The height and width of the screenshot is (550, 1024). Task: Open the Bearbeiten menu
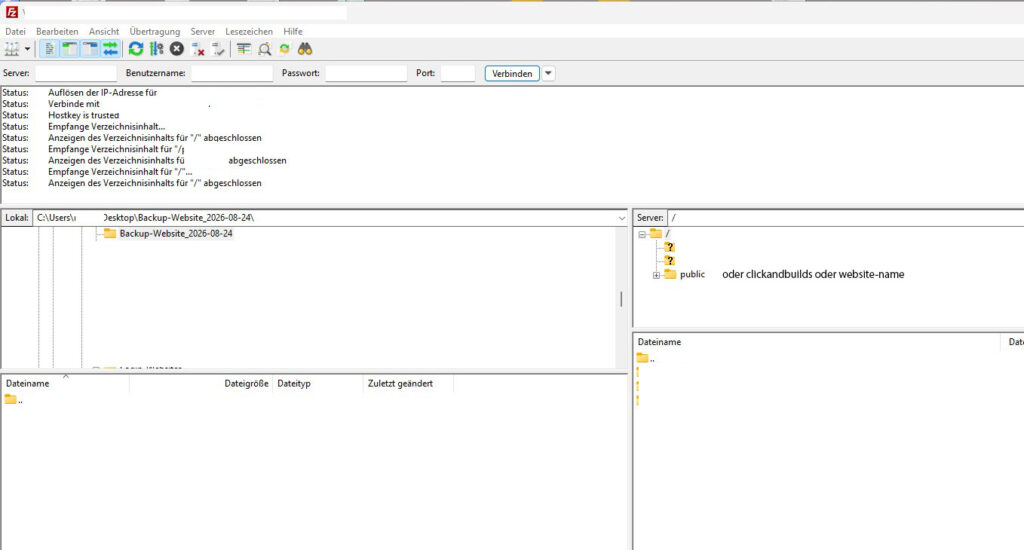[x=57, y=31]
